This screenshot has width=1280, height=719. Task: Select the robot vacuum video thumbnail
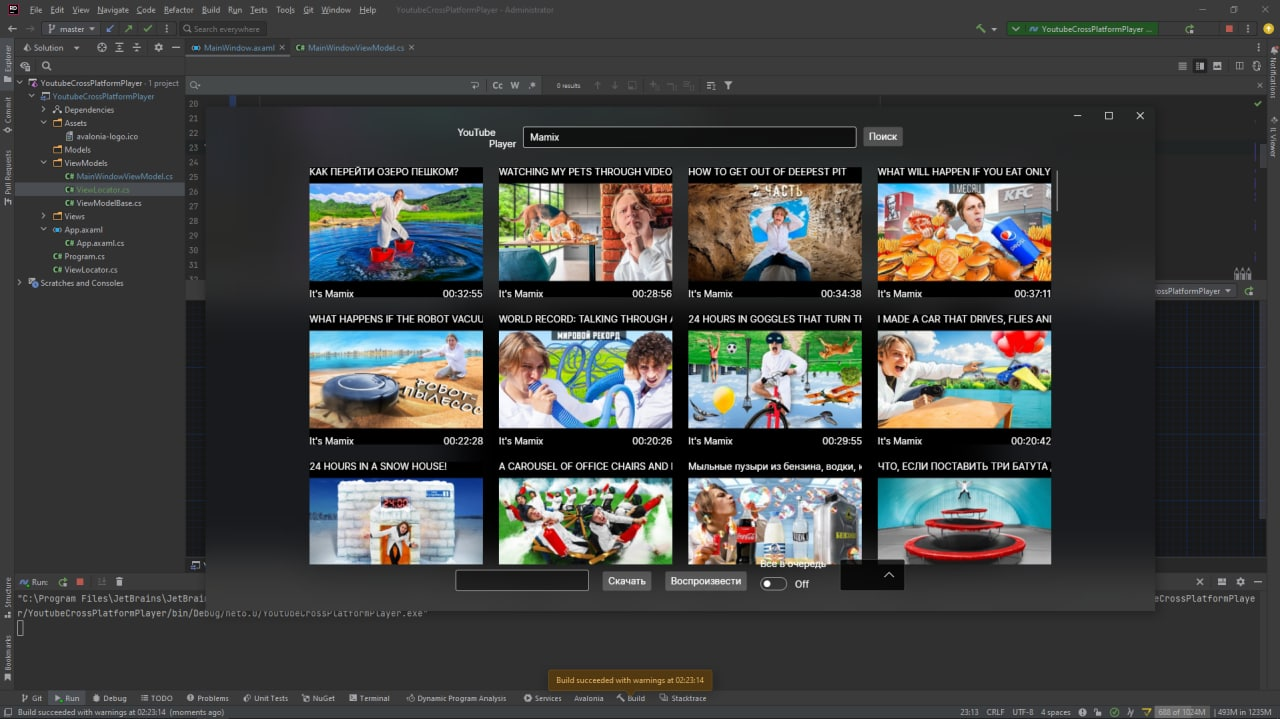pyautogui.click(x=396, y=380)
